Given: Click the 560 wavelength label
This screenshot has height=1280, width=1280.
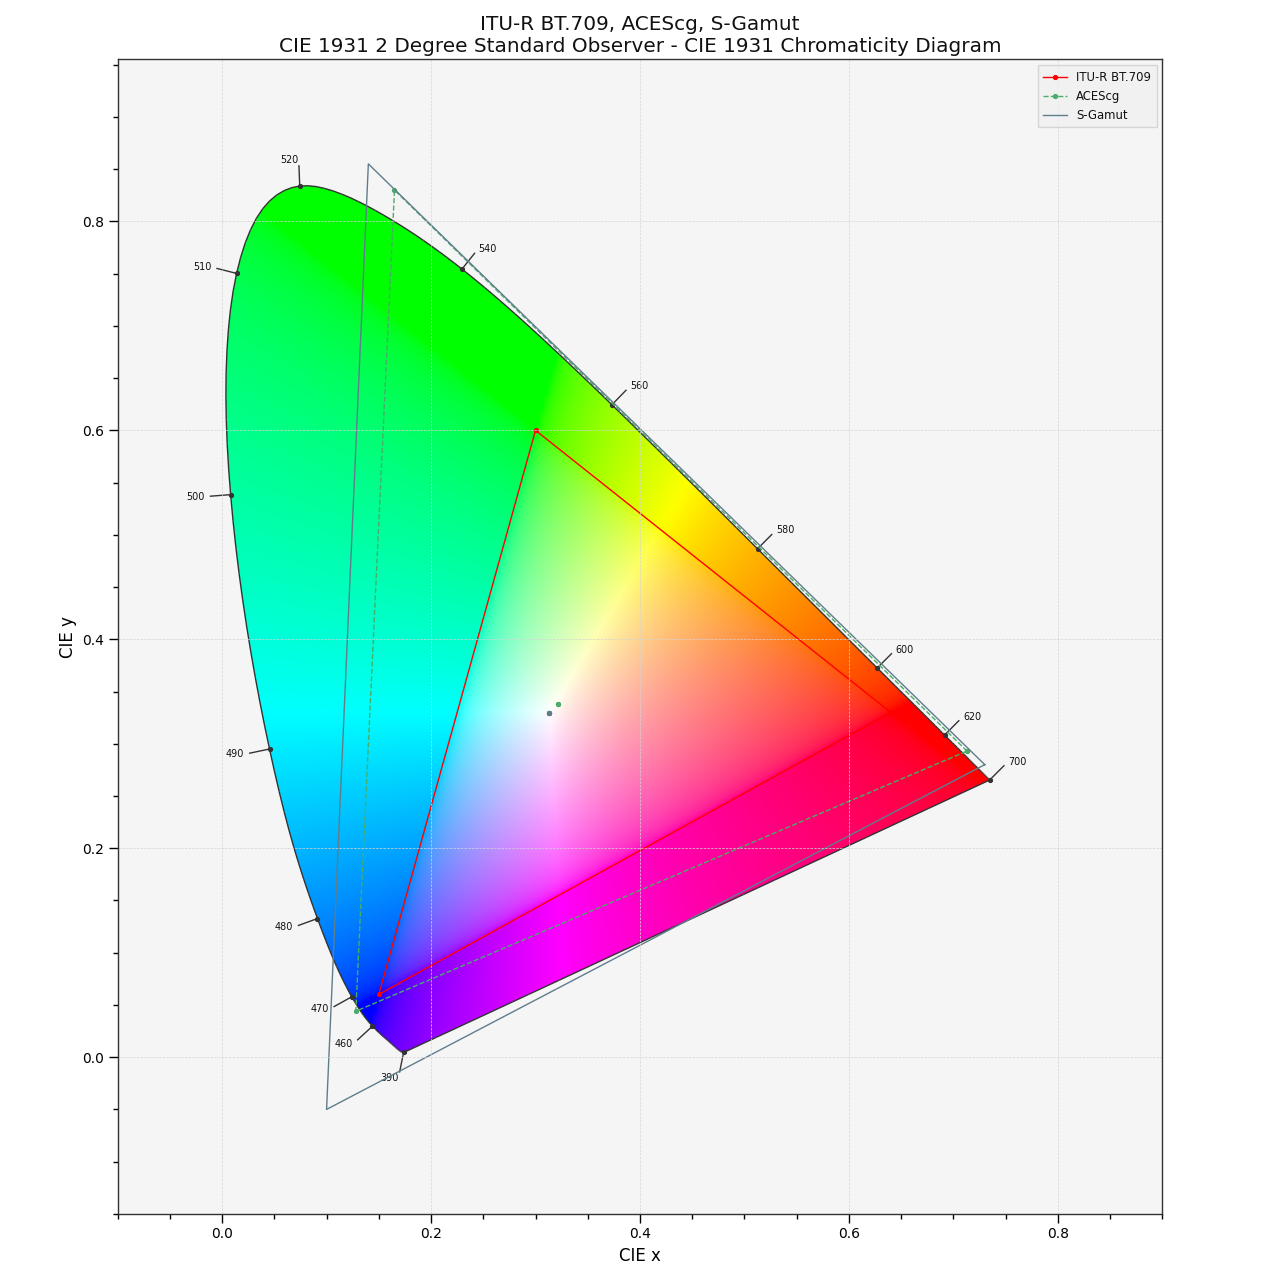Looking at the screenshot, I should 640,385.
